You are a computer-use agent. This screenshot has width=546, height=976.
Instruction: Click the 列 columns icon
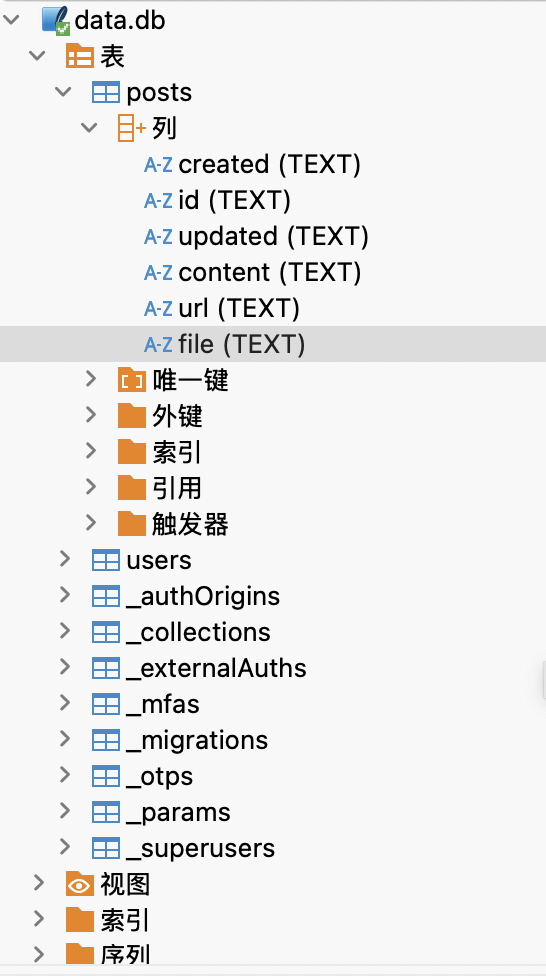[131, 129]
